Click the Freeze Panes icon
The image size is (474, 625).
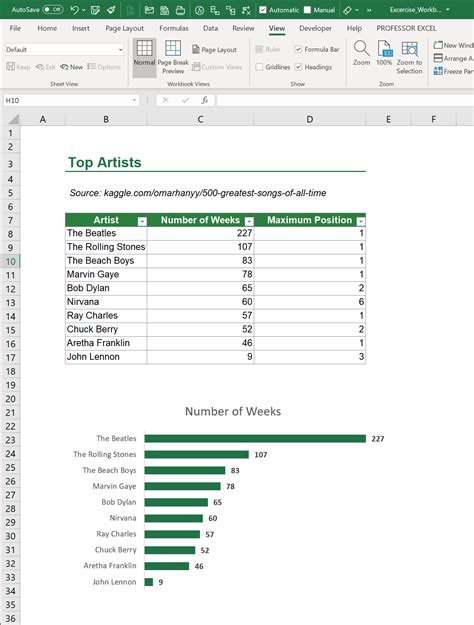(x=438, y=71)
